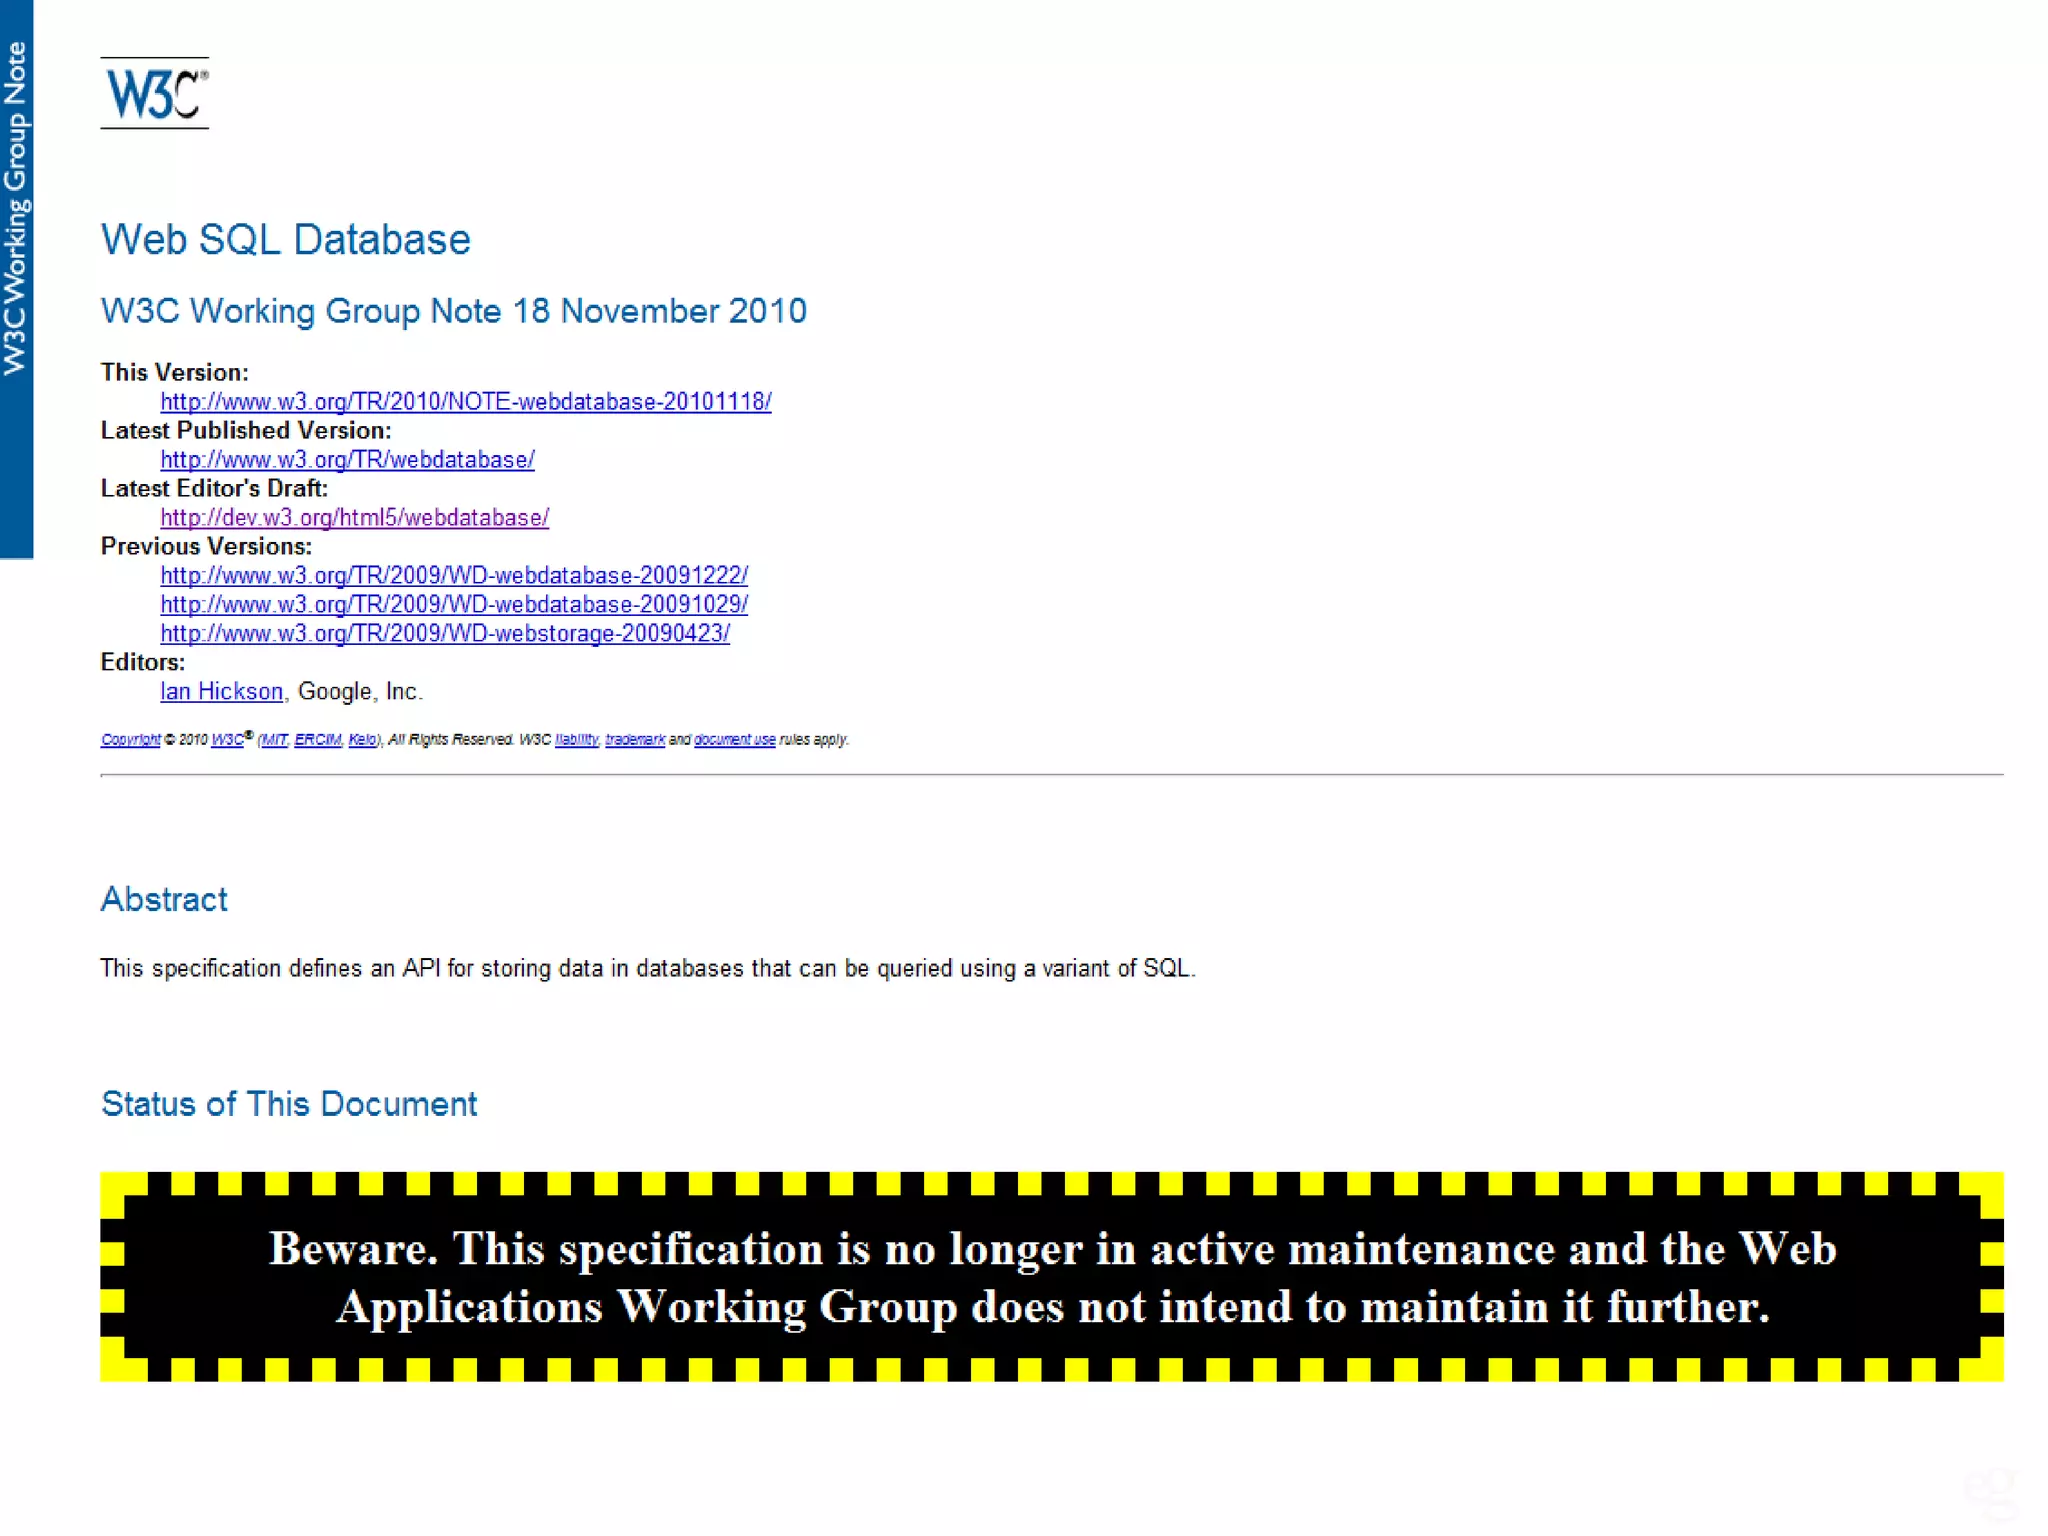Viewport: 2048px width, 1536px height.
Task: Click the small W3C link in copyright line
Action: tap(227, 740)
